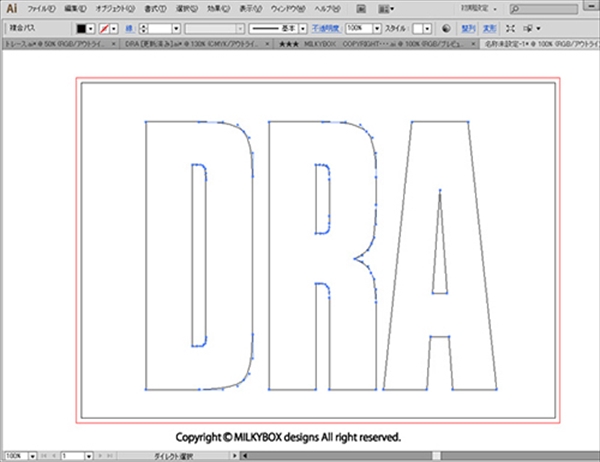The width and height of the screenshot is (600, 462).
Task: Open the 表示 (View) menu
Action: point(251,8)
